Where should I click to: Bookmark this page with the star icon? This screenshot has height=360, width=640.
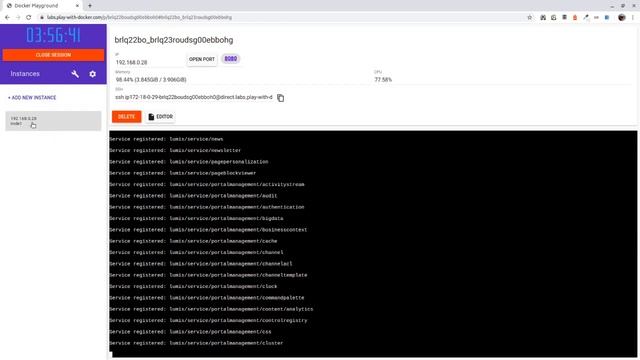(530, 17)
